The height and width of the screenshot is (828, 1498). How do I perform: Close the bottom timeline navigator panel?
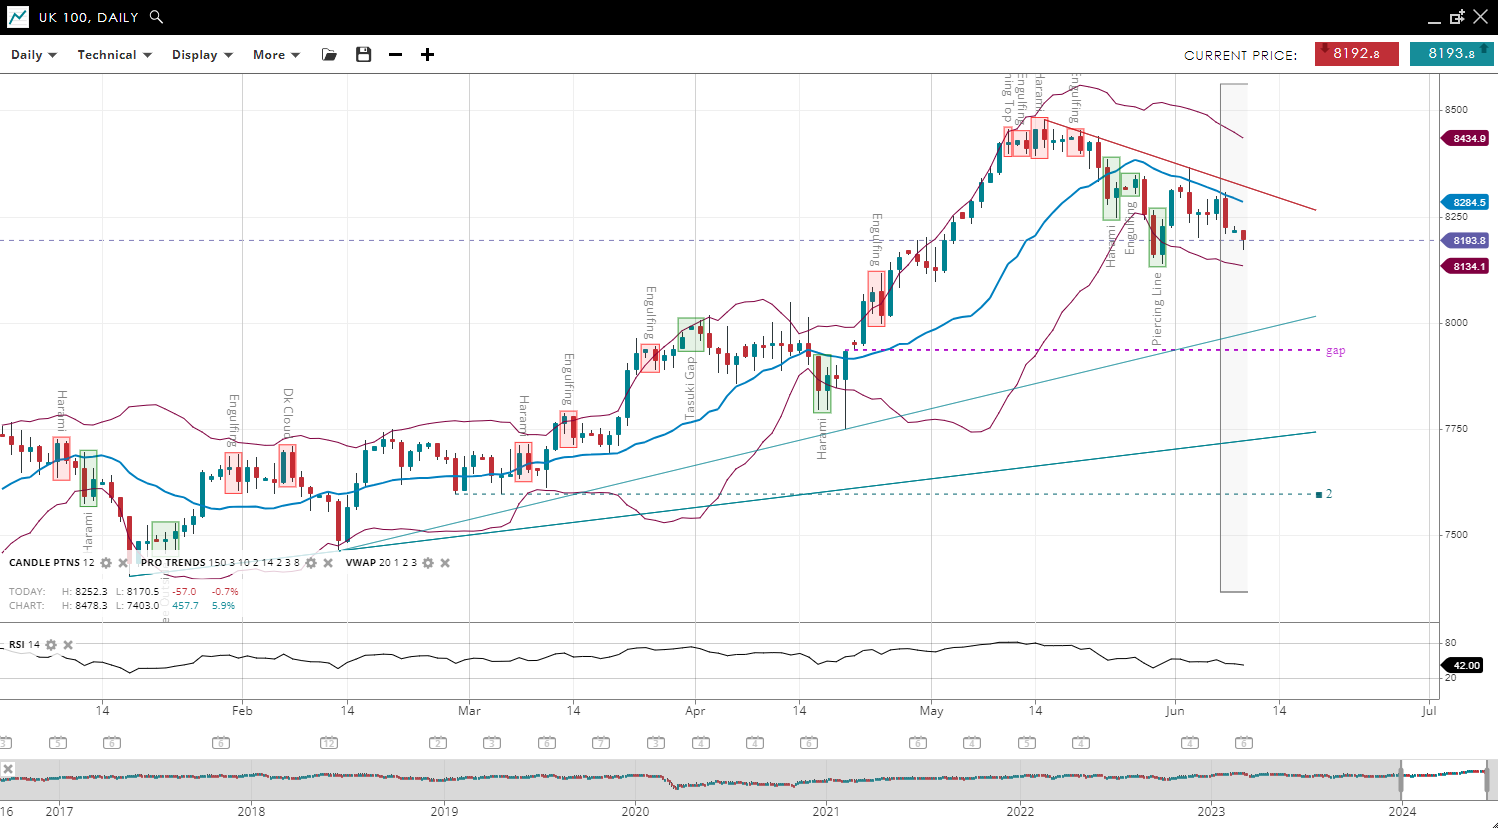8,769
